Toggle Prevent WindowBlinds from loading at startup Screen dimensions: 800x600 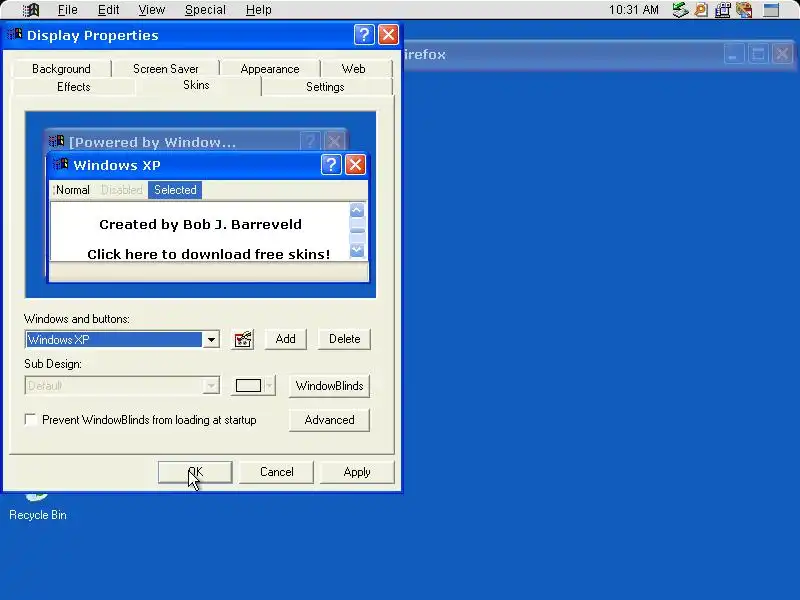click(31, 419)
